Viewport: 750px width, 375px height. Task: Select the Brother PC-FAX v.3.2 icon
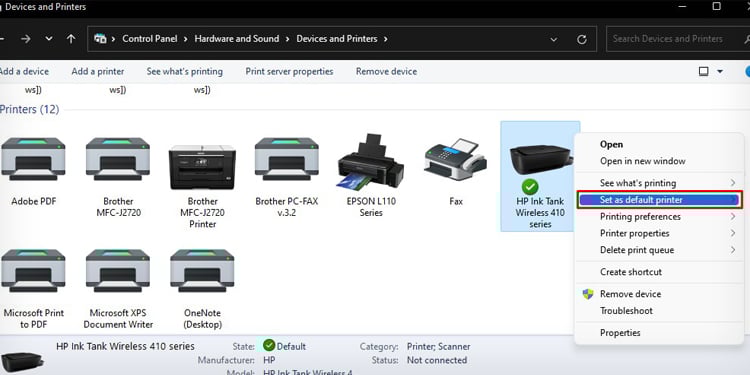pyautogui.click(x=287, y=159)
